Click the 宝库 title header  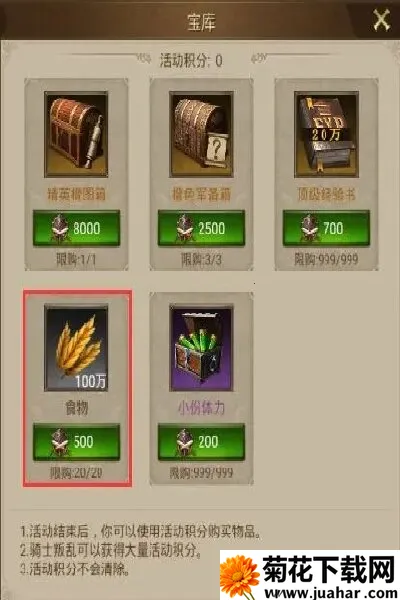[201, 22]
